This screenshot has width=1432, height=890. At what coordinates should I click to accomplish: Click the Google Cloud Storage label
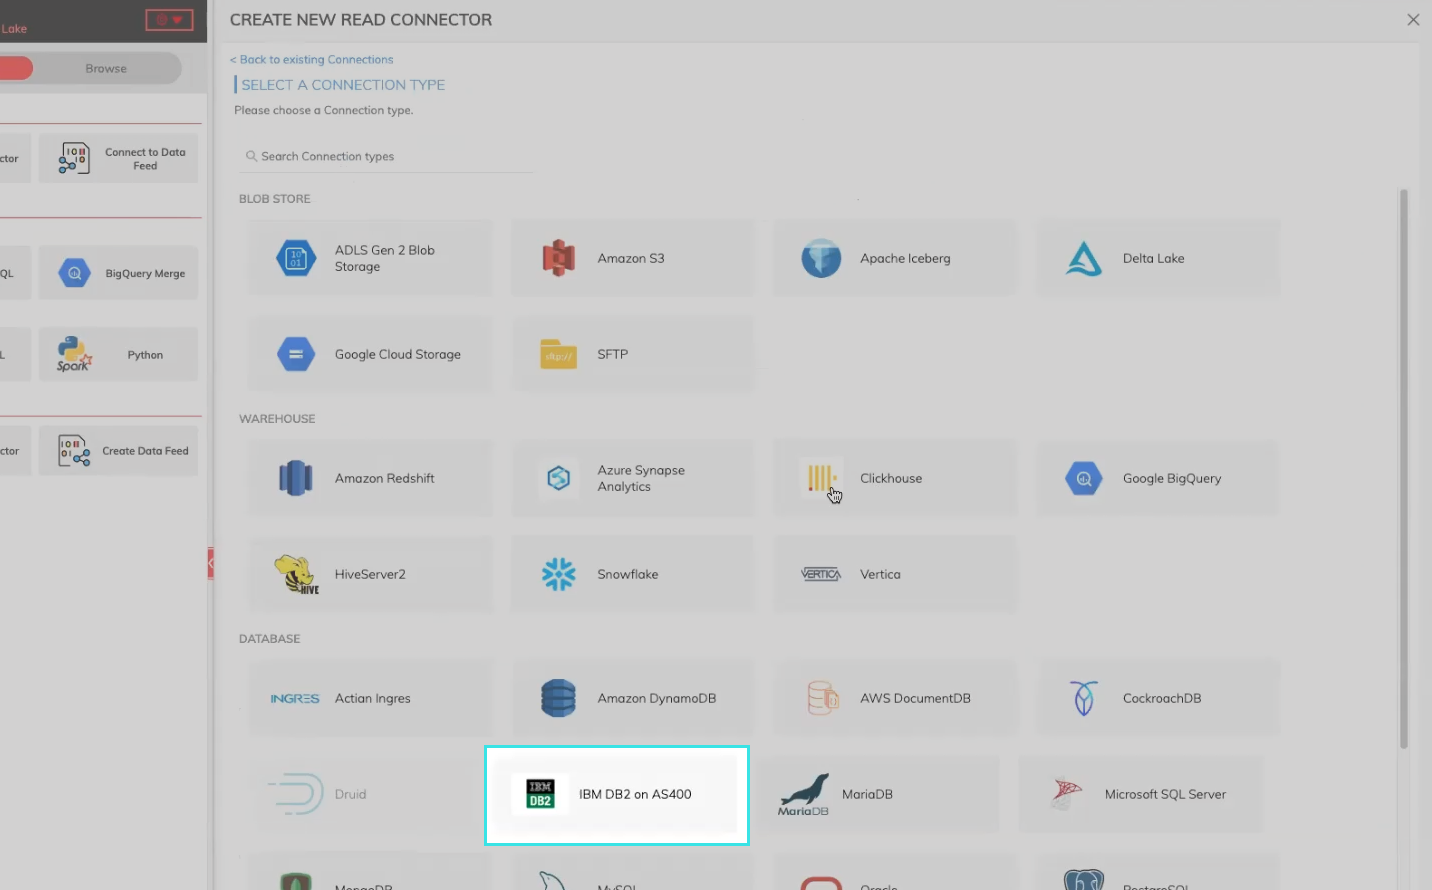(x=398, y=354)
